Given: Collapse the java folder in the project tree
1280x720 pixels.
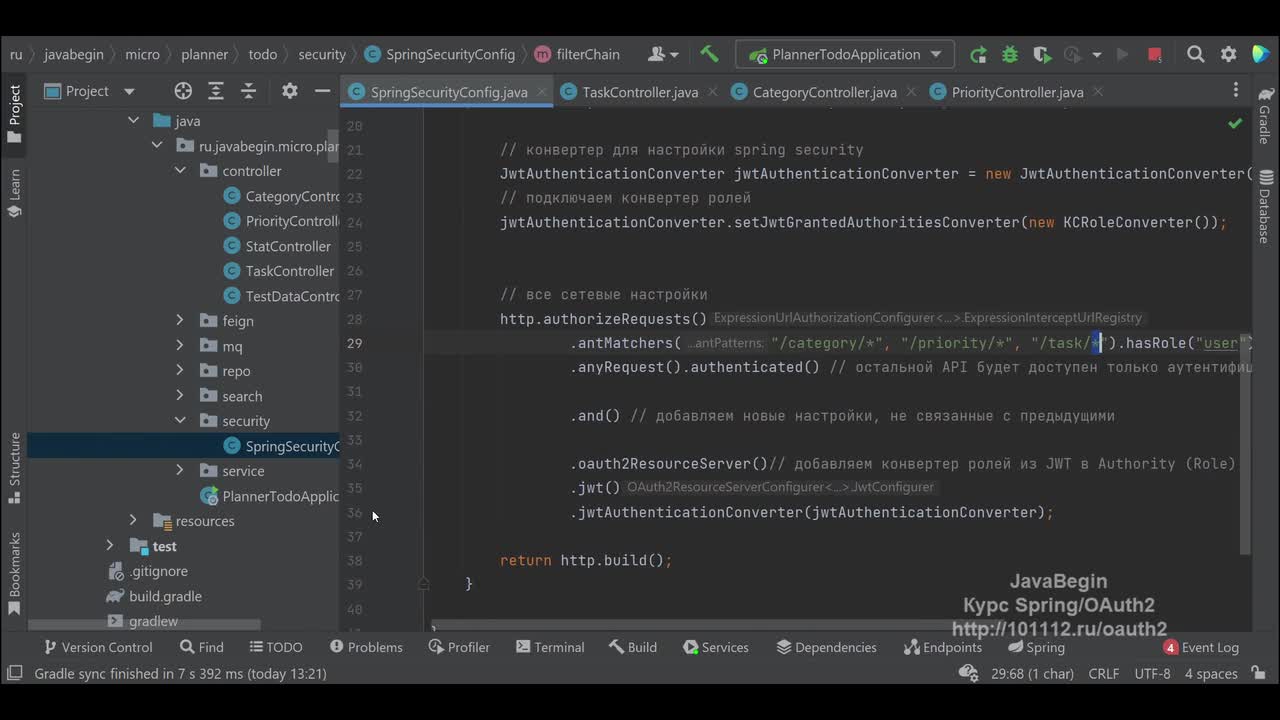Looking at the screenshot, I should click(133, 121).
